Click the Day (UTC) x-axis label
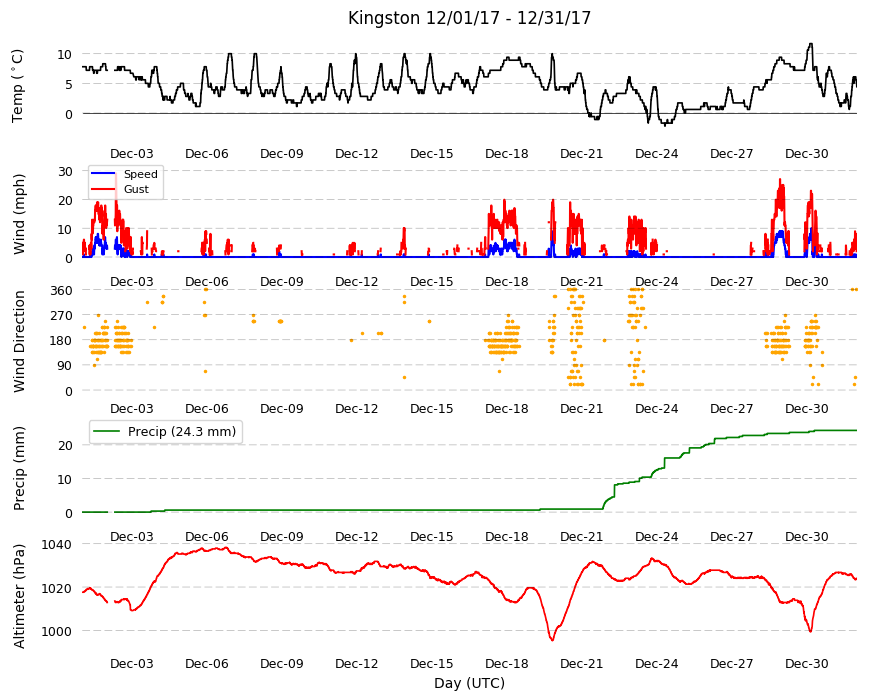The height and width of the screenshot is (700, 870). click(x=469, y=683)
